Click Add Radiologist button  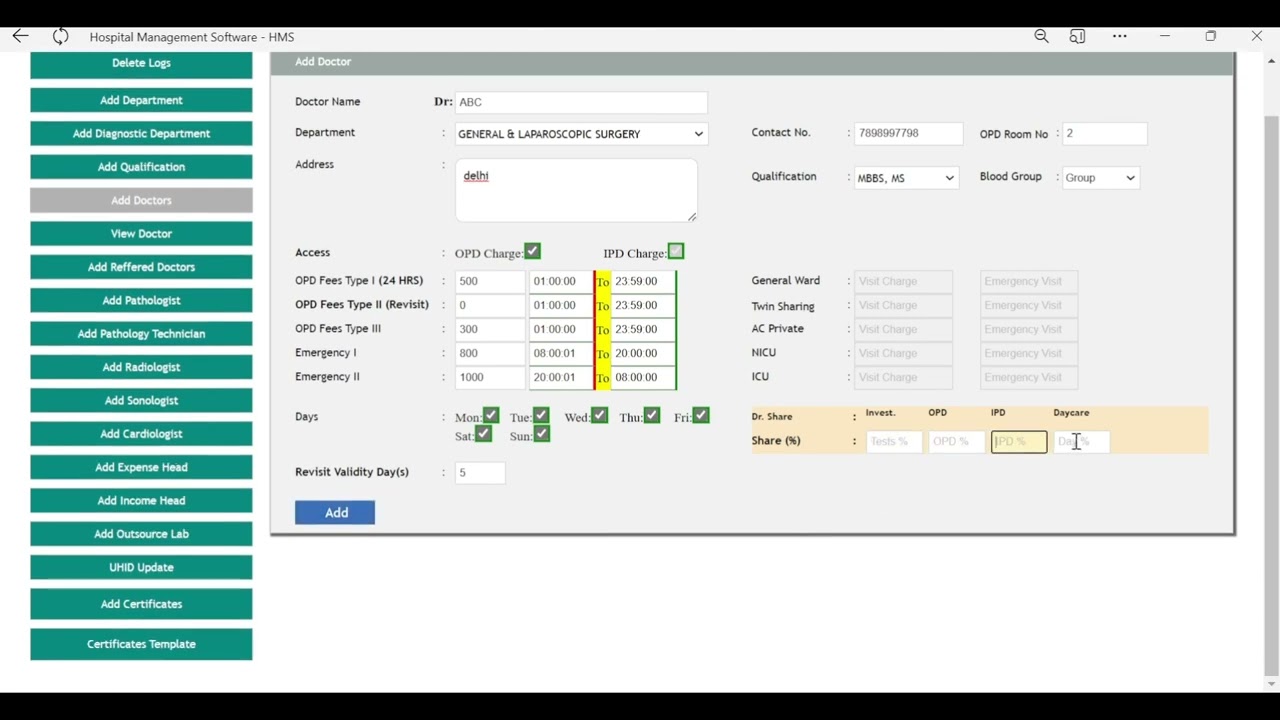pyautogui.click(x=141, y=367)
